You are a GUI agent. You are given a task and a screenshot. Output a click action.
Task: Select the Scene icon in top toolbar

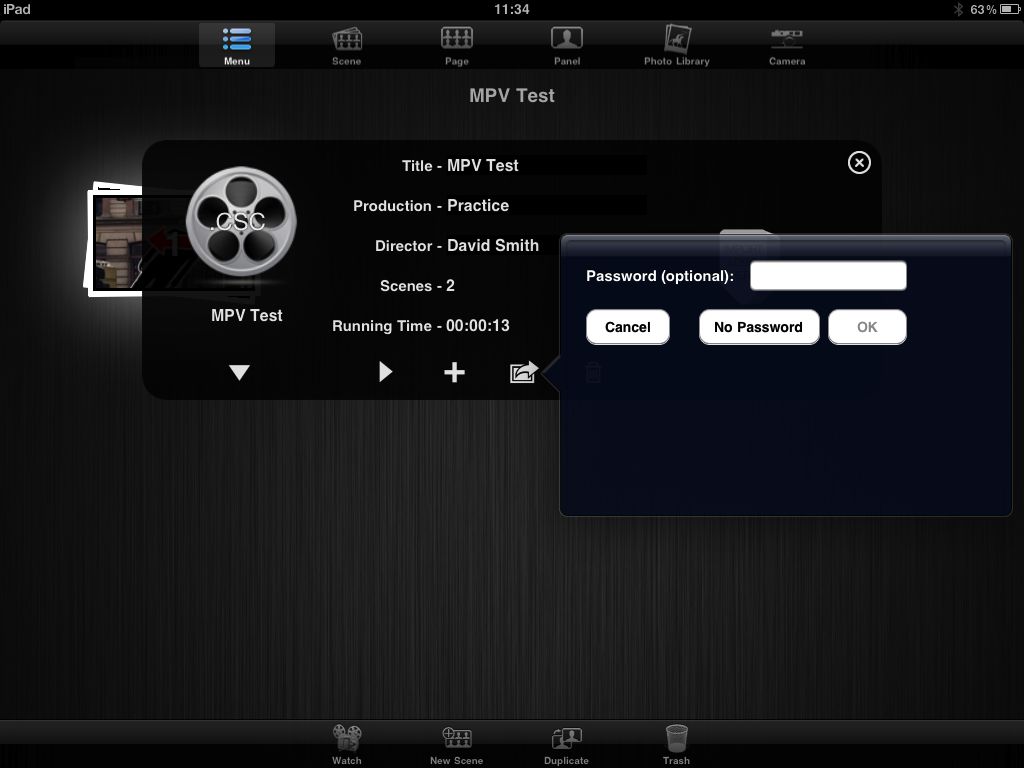coord(347,45)
